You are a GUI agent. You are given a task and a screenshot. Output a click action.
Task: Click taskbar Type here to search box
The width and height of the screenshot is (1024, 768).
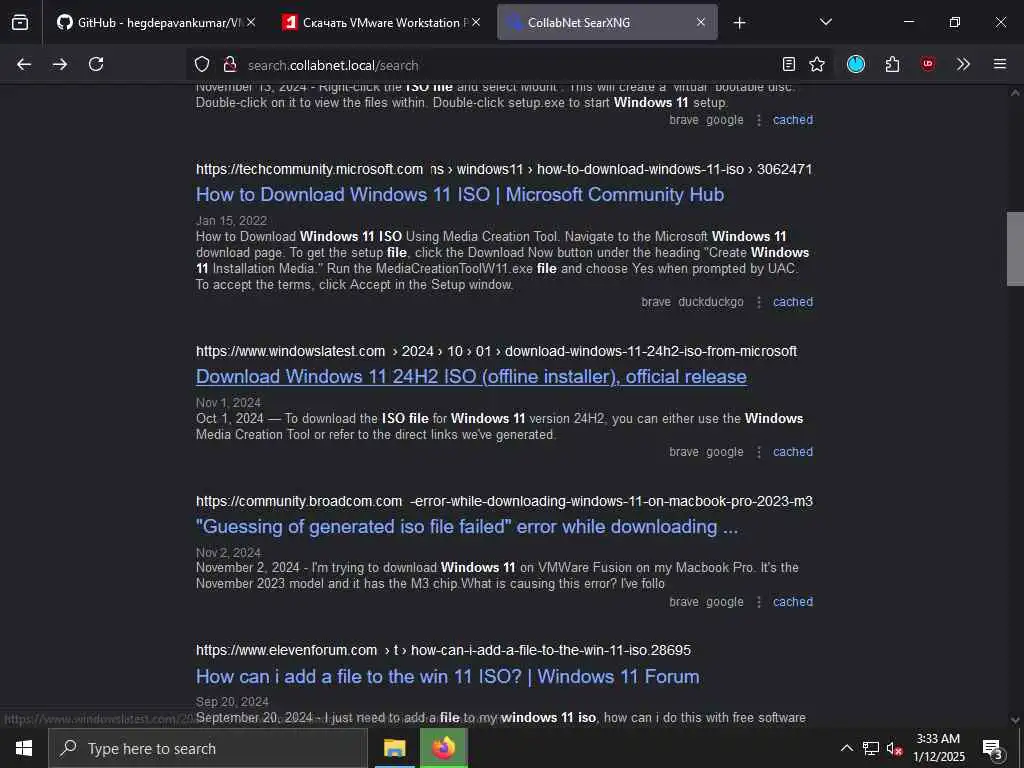coord(208,748)
